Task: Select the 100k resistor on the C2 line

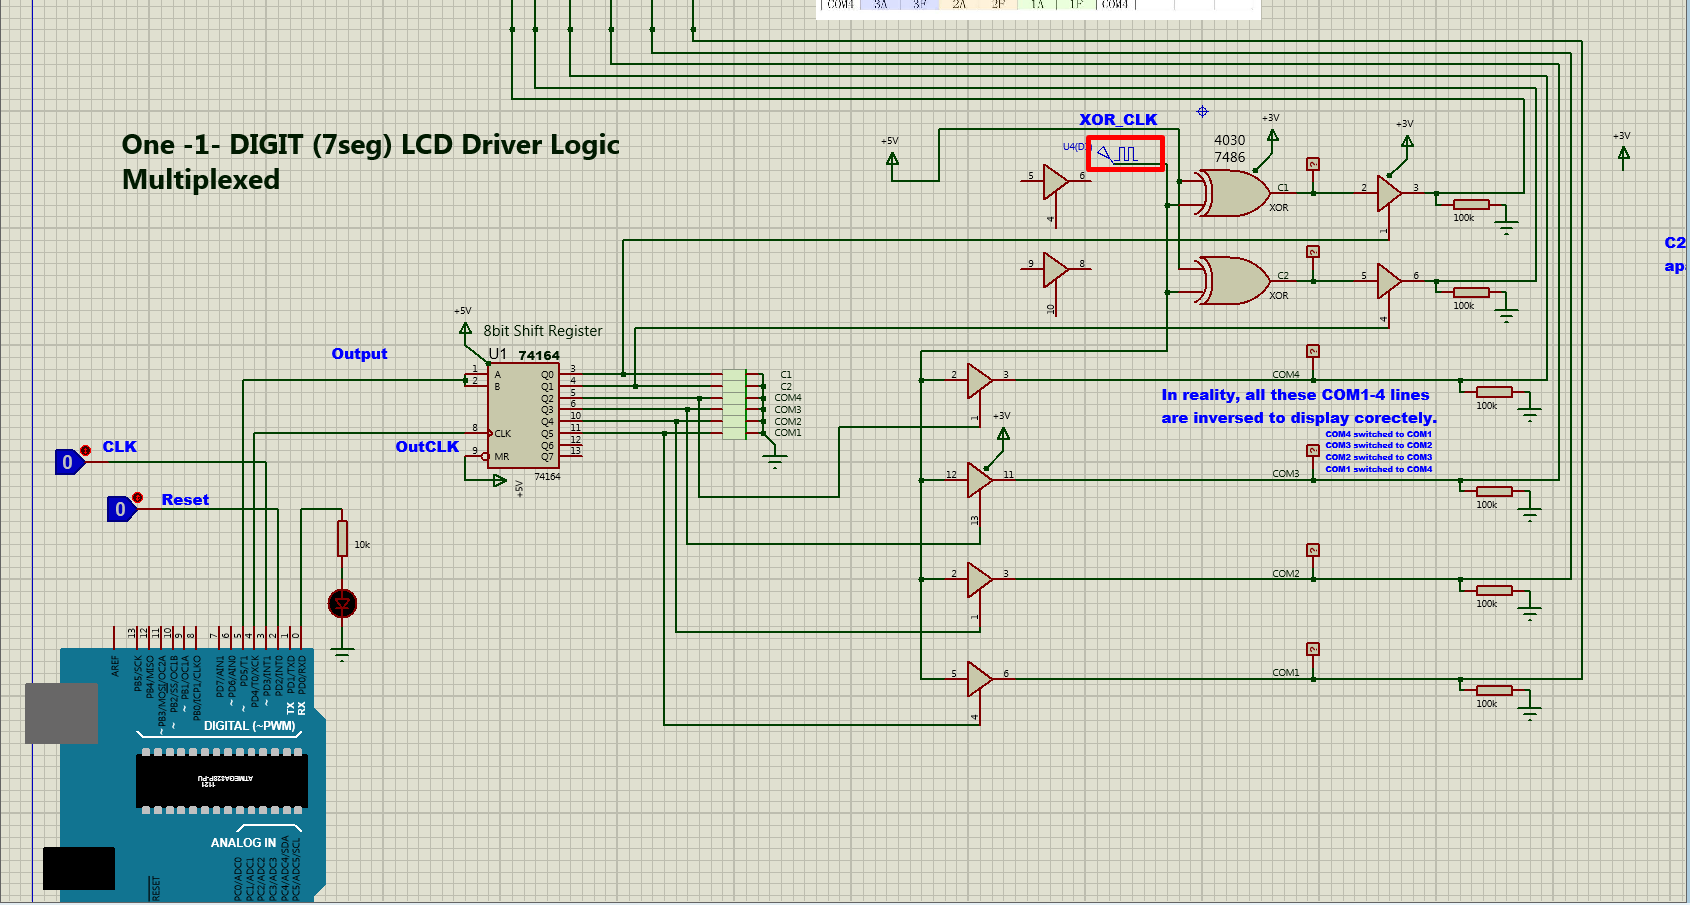Action: [x=1471, y=292]
